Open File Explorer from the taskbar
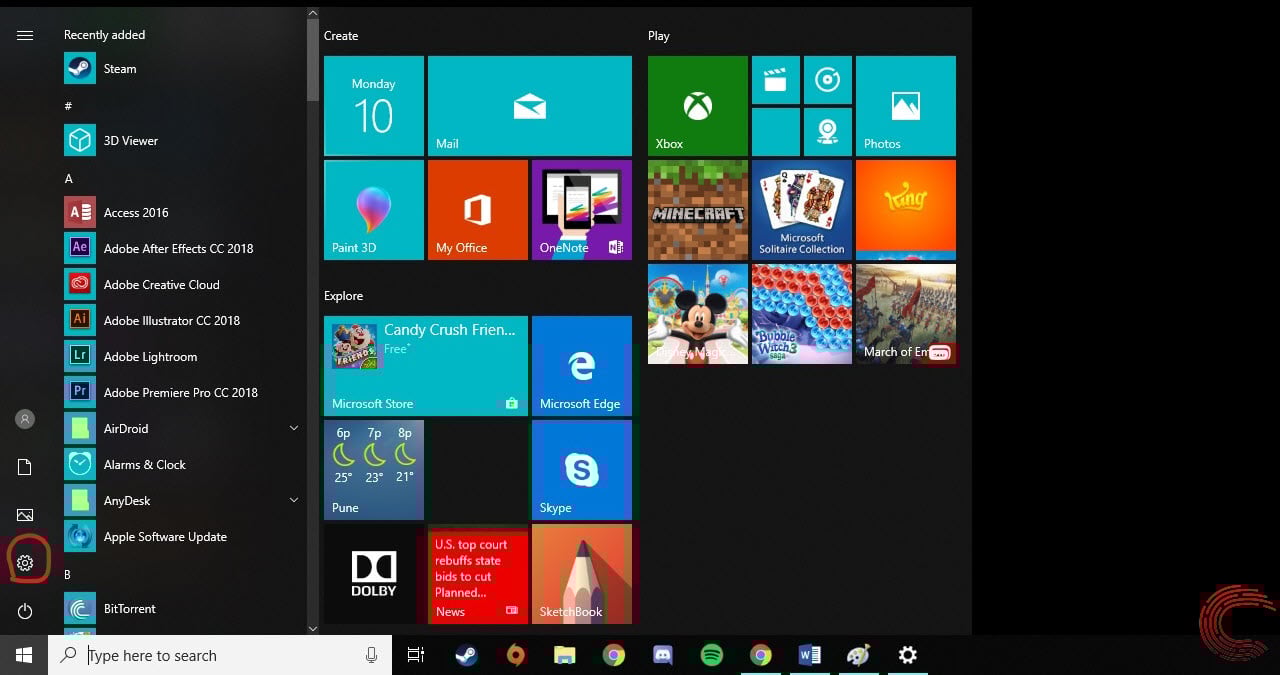 click(x=565, y=655)
